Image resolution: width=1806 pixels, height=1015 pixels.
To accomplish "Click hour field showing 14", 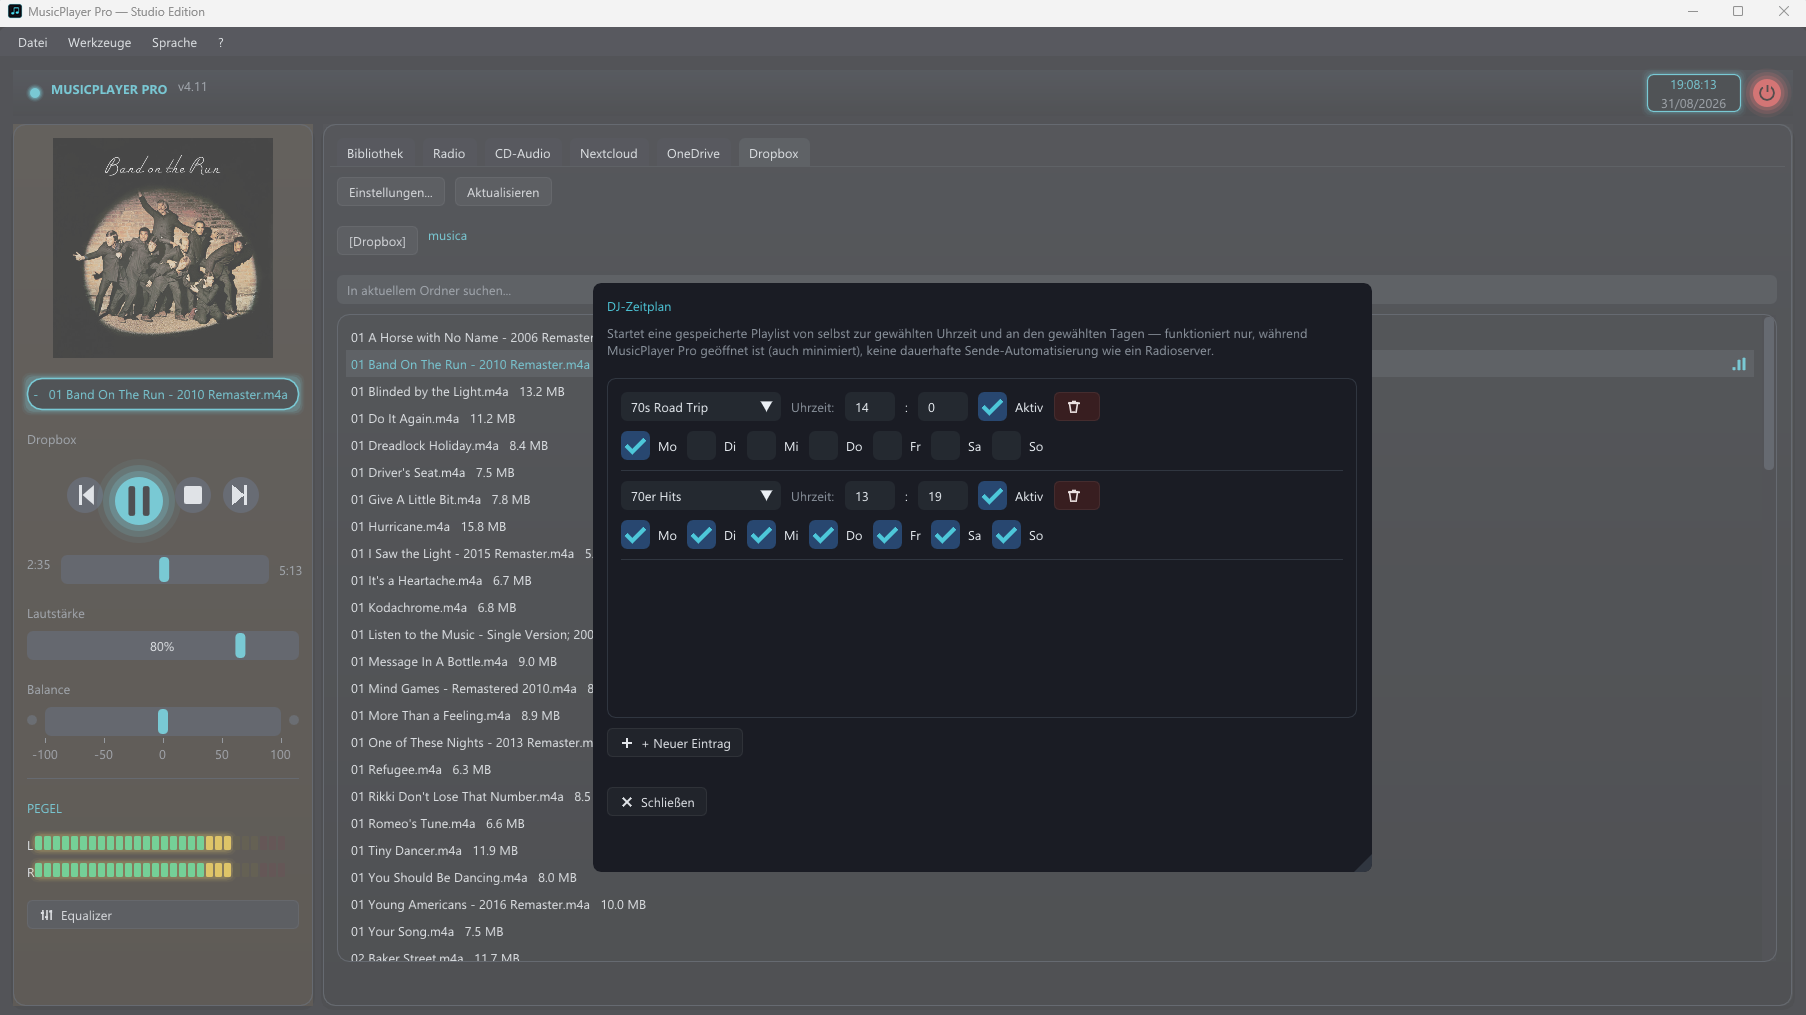I will (870, 407).
